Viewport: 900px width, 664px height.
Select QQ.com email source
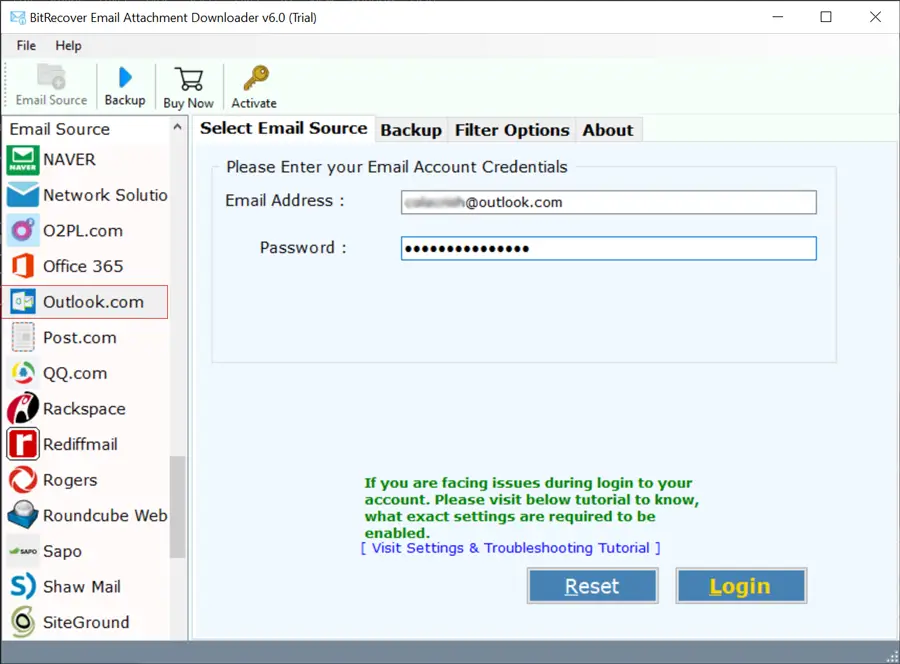click(75, 373)
